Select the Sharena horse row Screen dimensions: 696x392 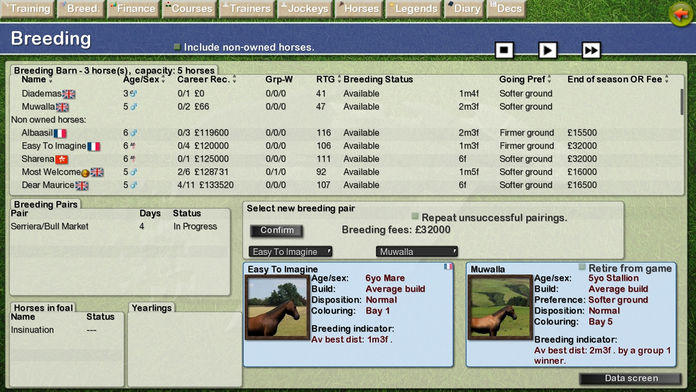click(345, 159)
